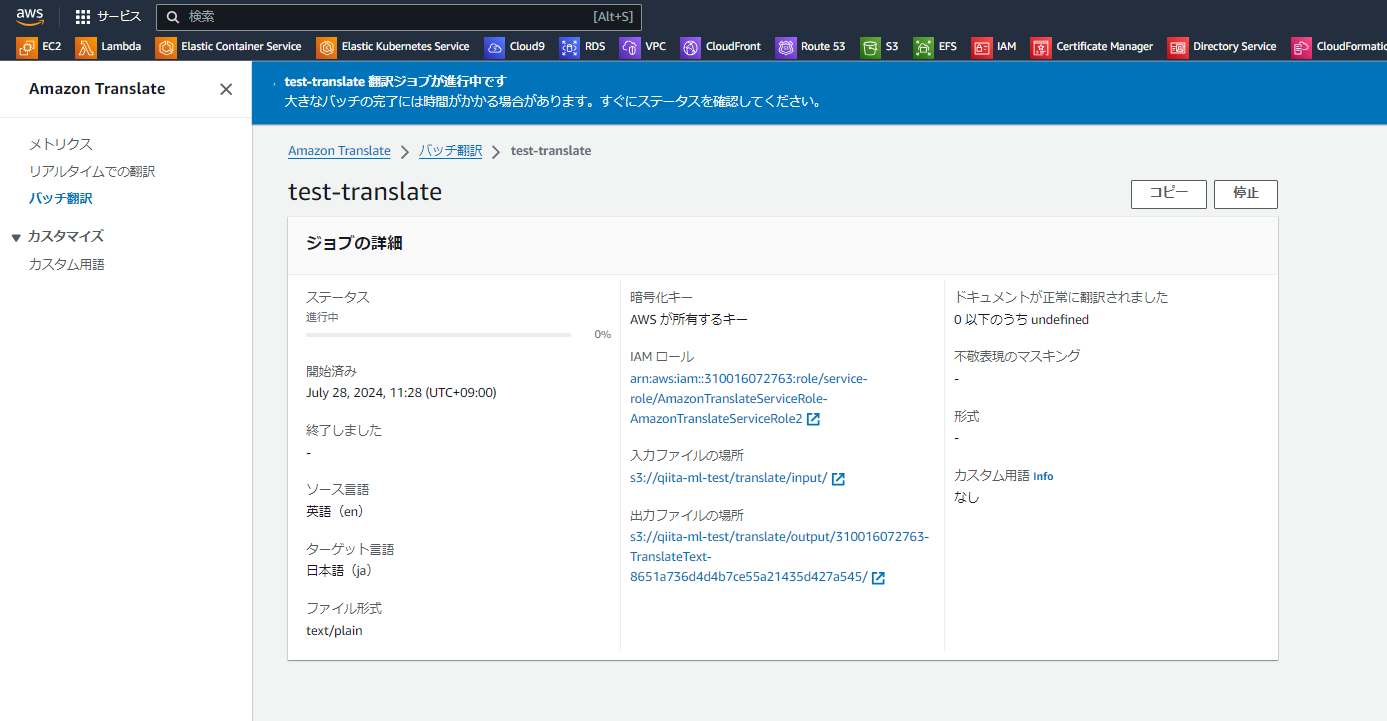The width and height of the screenshot is (1387, 721).
Task: Open the IAM shortcut icon
Action: point(982,47)
